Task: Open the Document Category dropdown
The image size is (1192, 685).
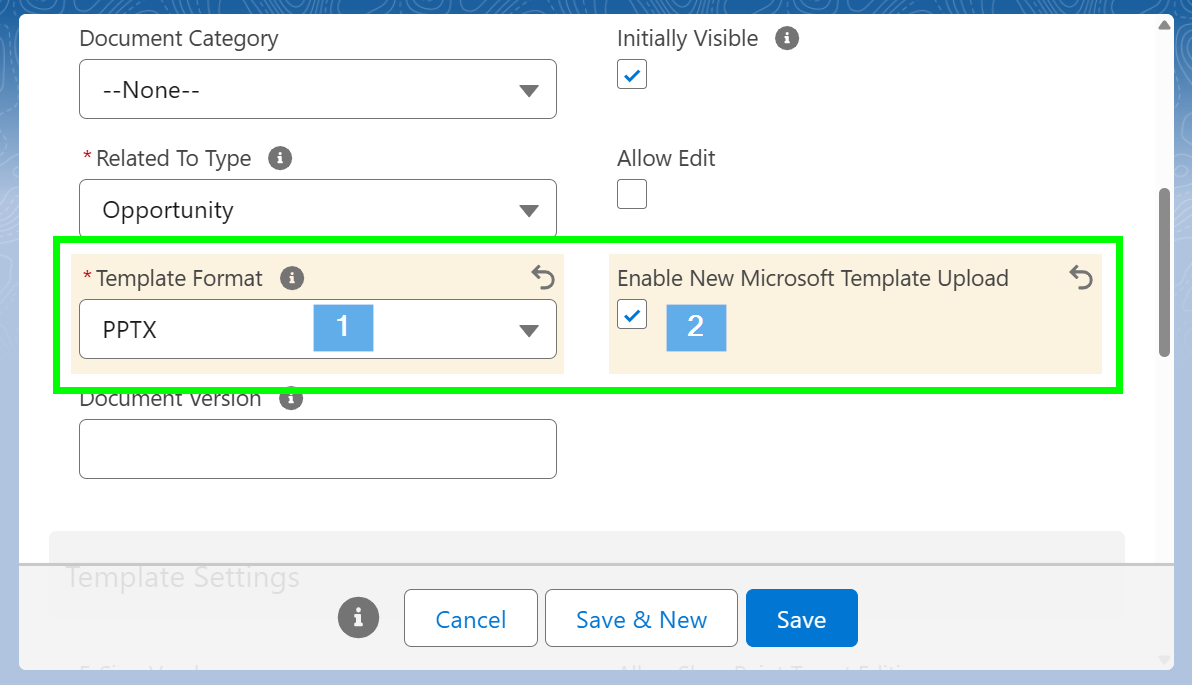Action: (x=317, y=90)
